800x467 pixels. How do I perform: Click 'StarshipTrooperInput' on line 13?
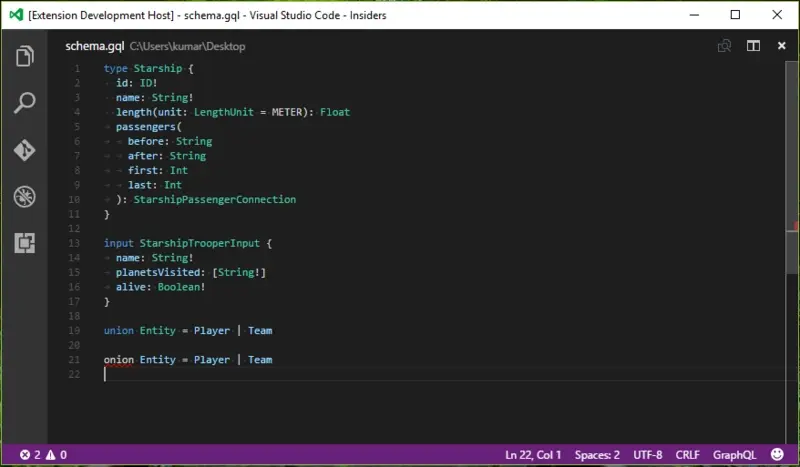coord(199,243)
